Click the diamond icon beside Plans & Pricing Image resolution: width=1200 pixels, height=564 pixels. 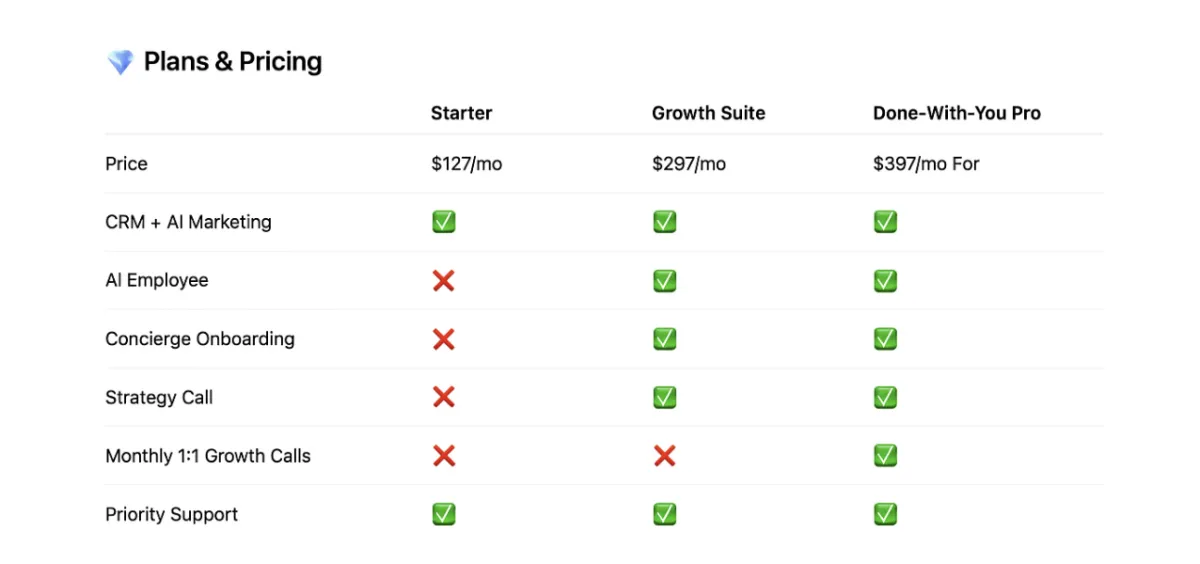click(120, 62)
